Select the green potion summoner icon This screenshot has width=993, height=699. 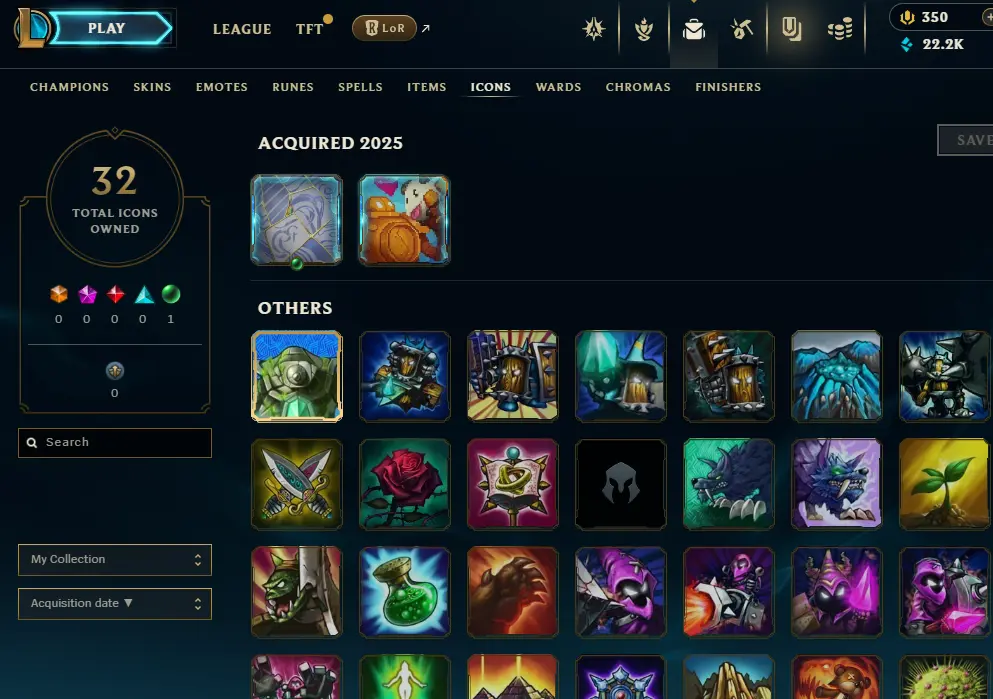click(x=405, y=592)
